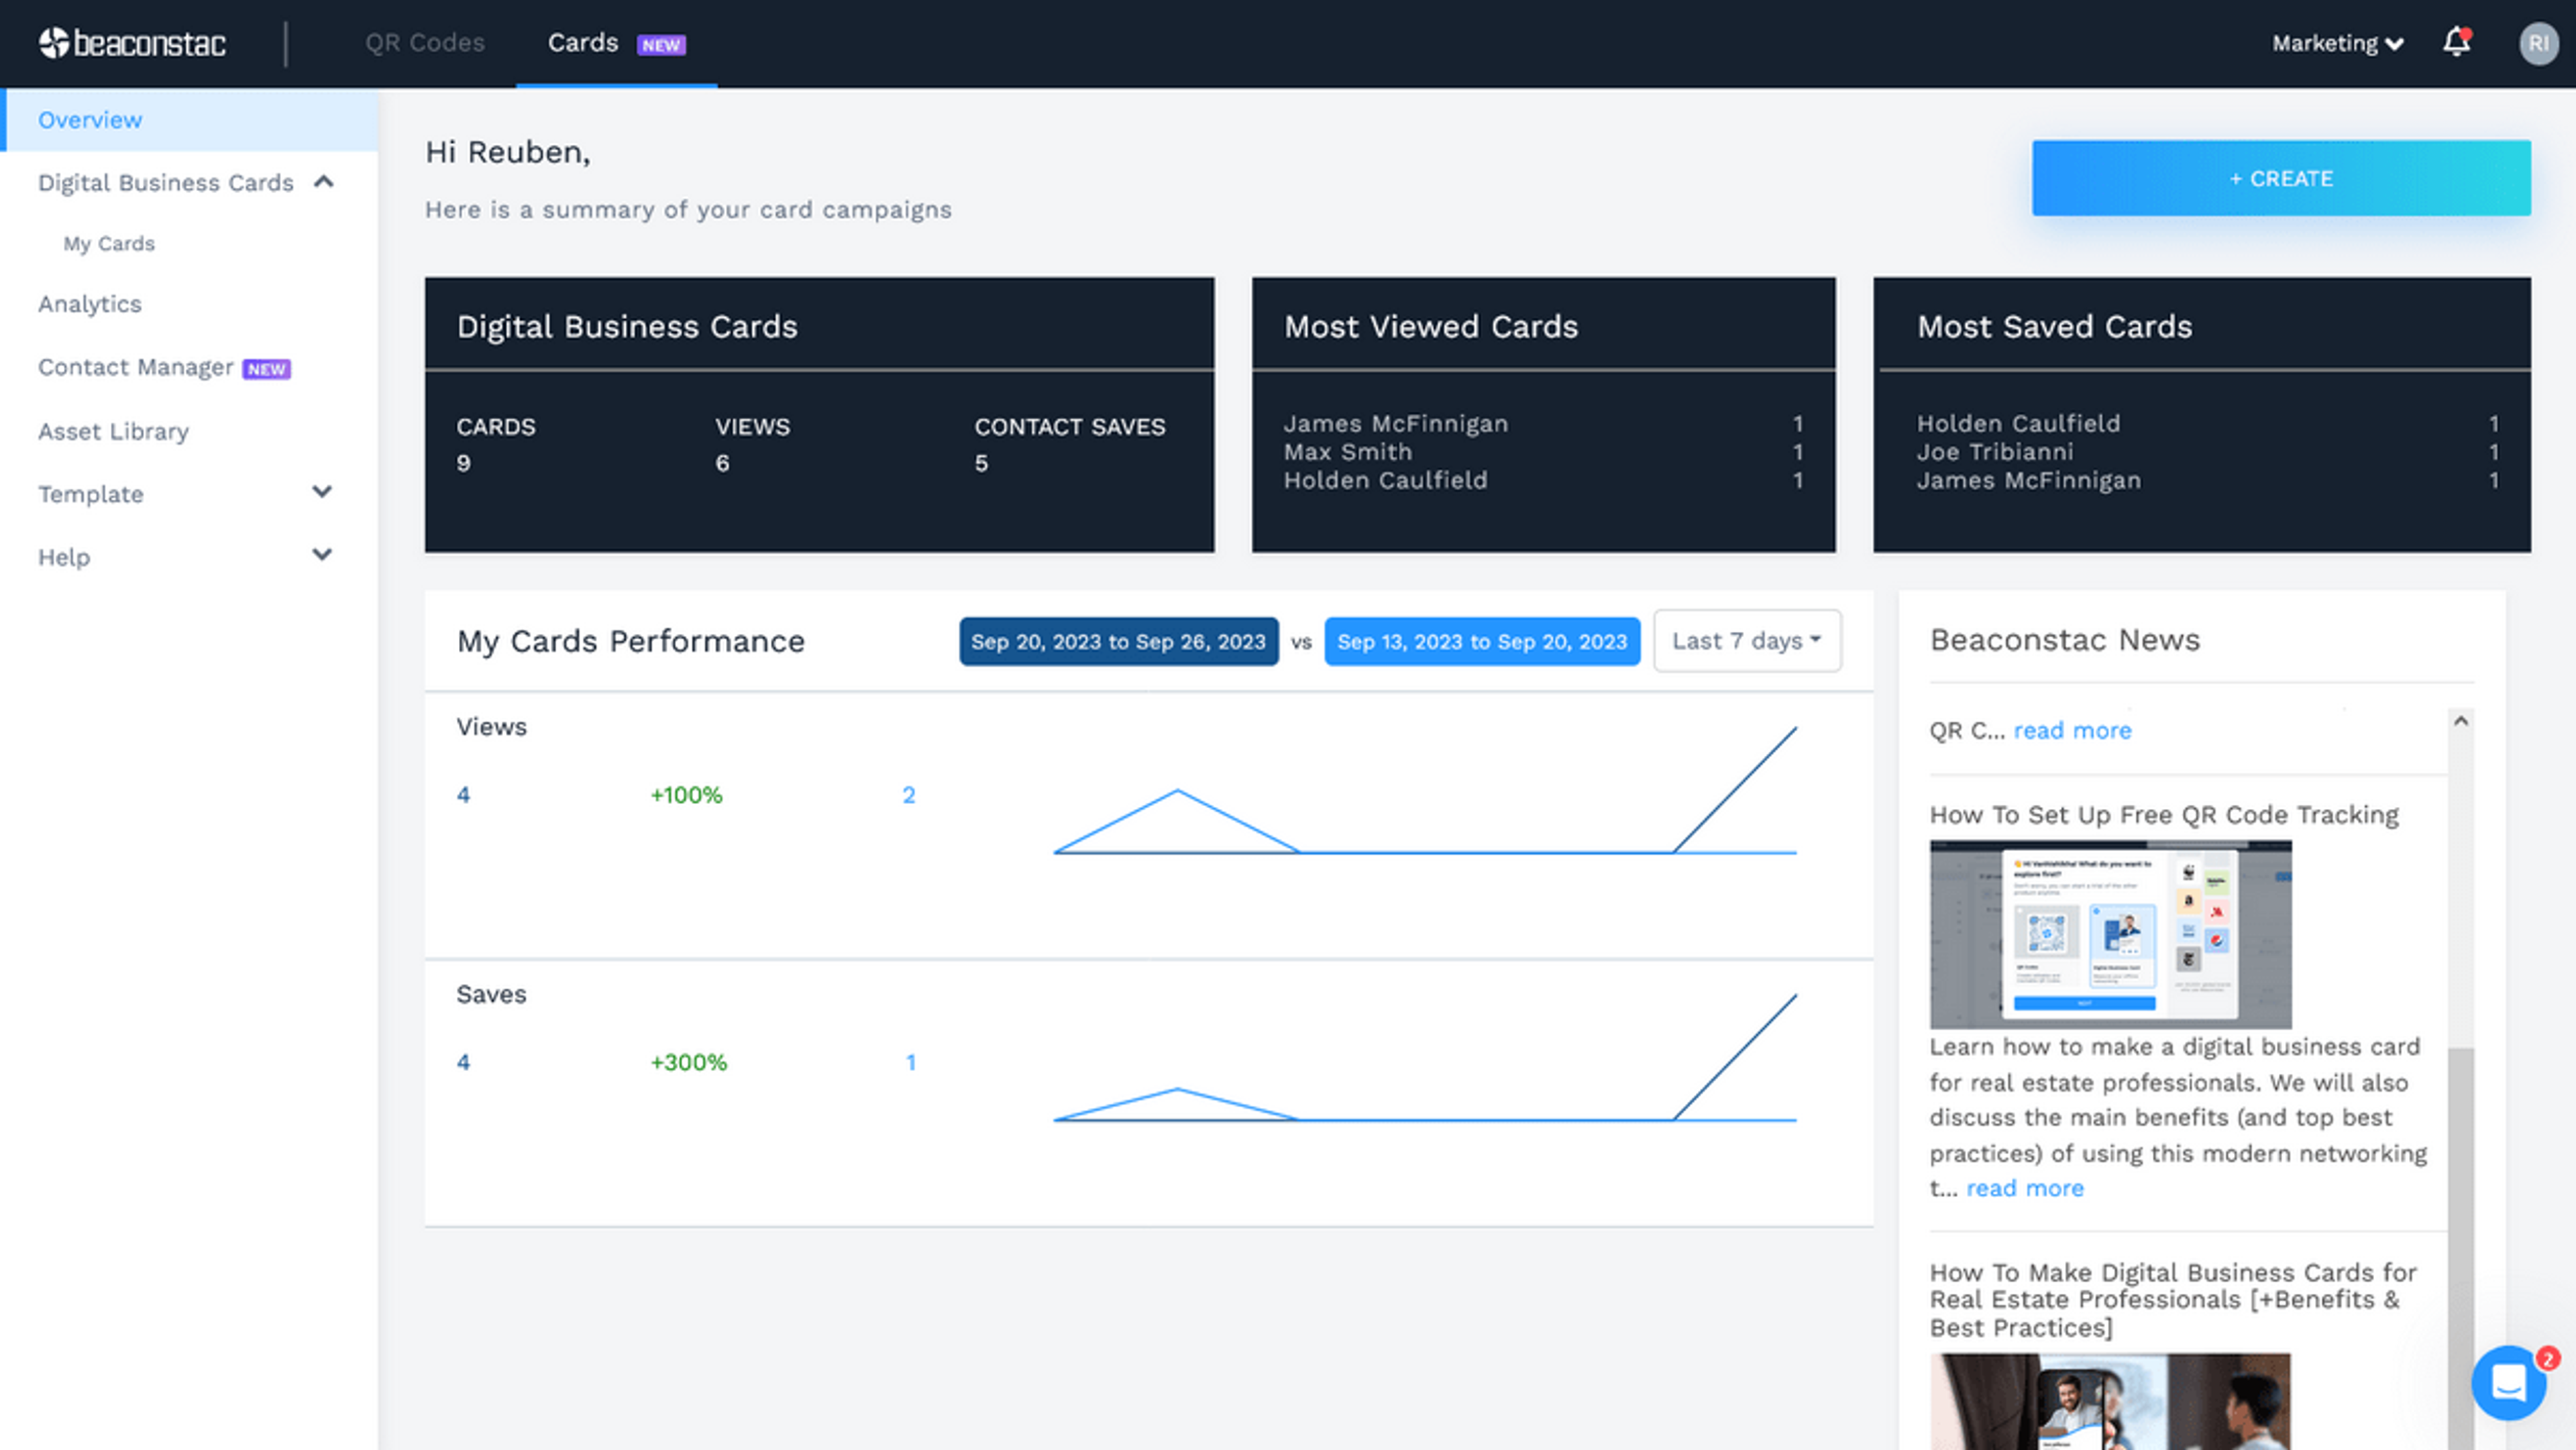Click the Sep 20 to Sep 26 date range

tap(1118, 642)
